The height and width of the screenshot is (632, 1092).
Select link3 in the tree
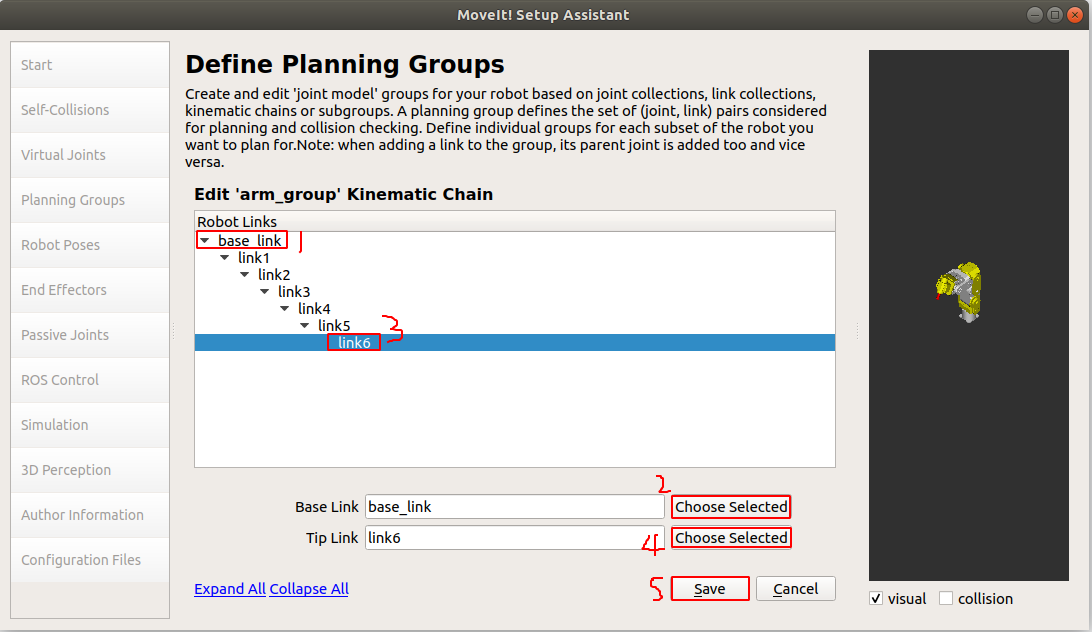[294, 292]
